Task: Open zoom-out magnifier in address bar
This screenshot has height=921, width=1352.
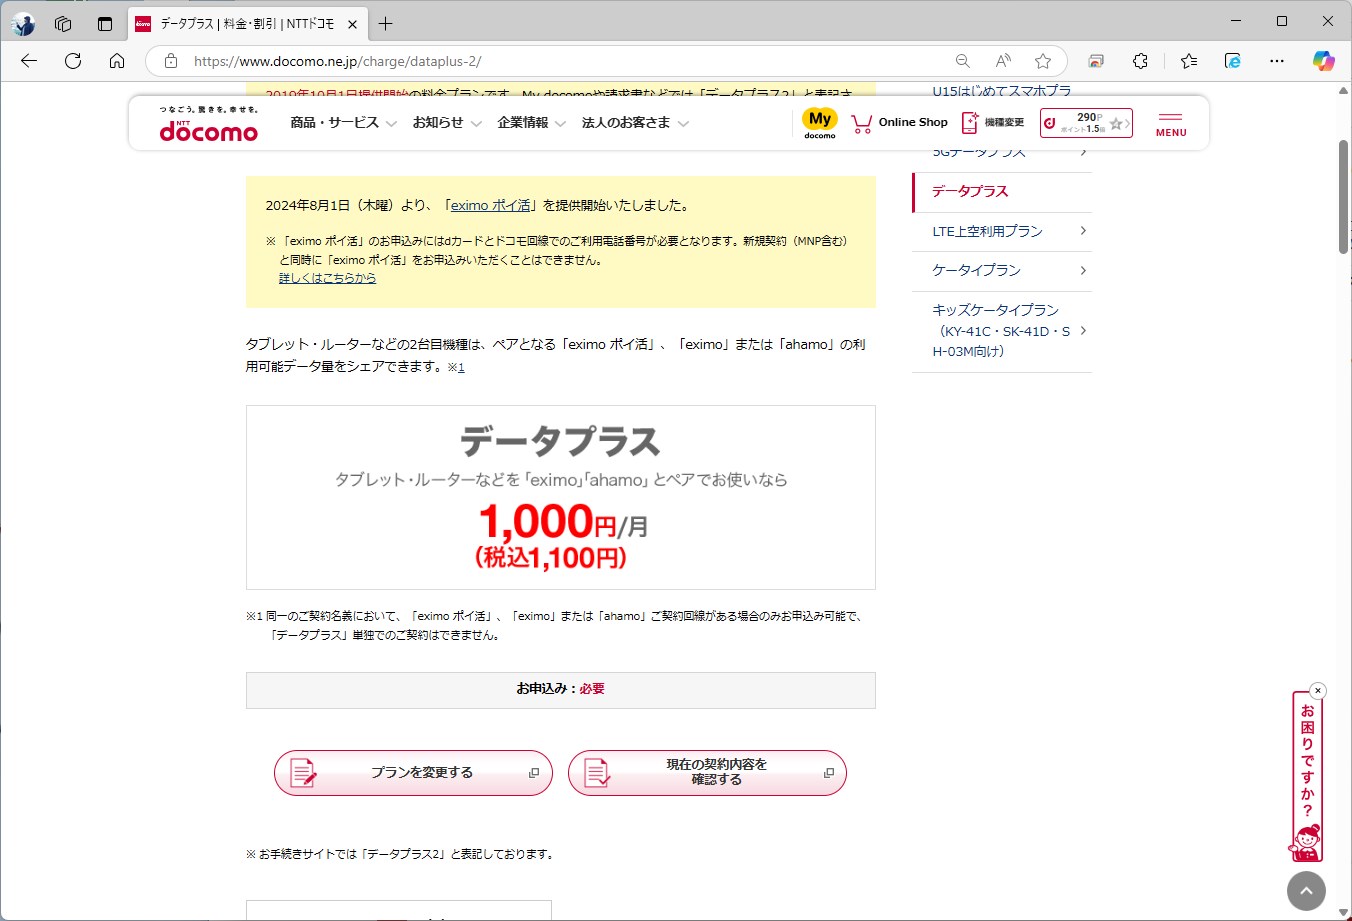Action: click(962, 61)
